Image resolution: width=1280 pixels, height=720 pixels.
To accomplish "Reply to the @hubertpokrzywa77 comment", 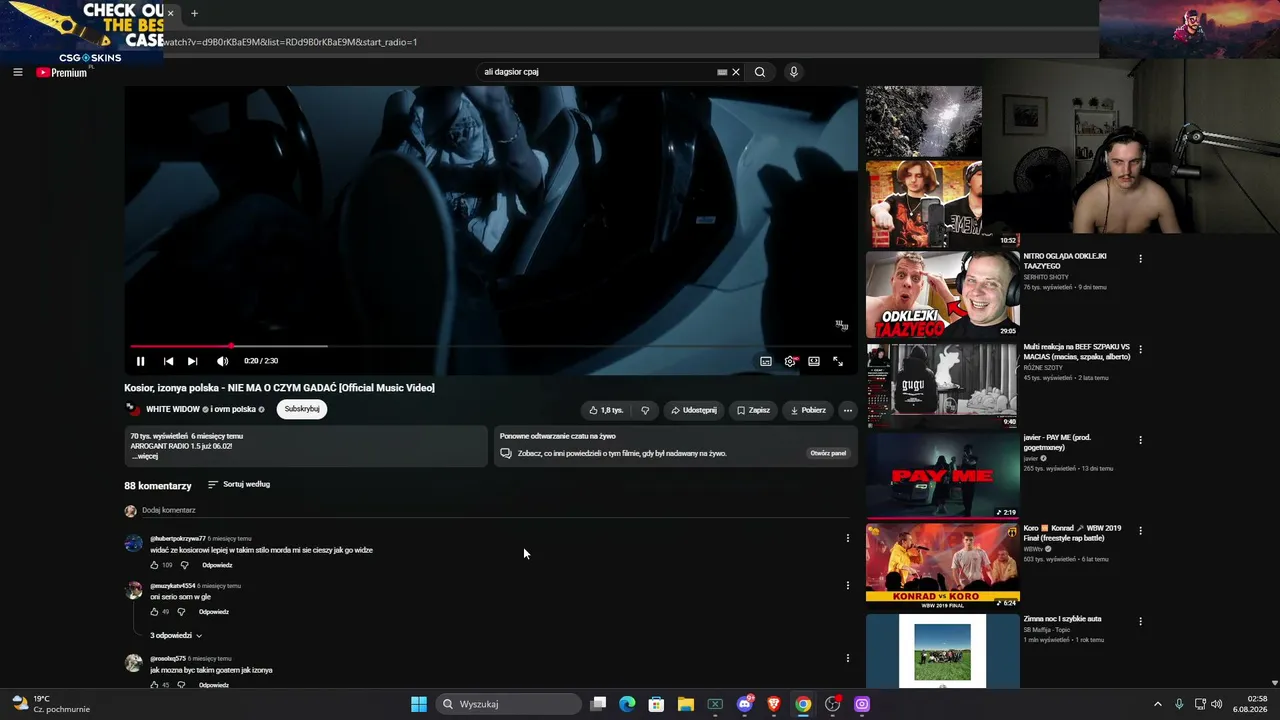I will (x=217, y=565).
